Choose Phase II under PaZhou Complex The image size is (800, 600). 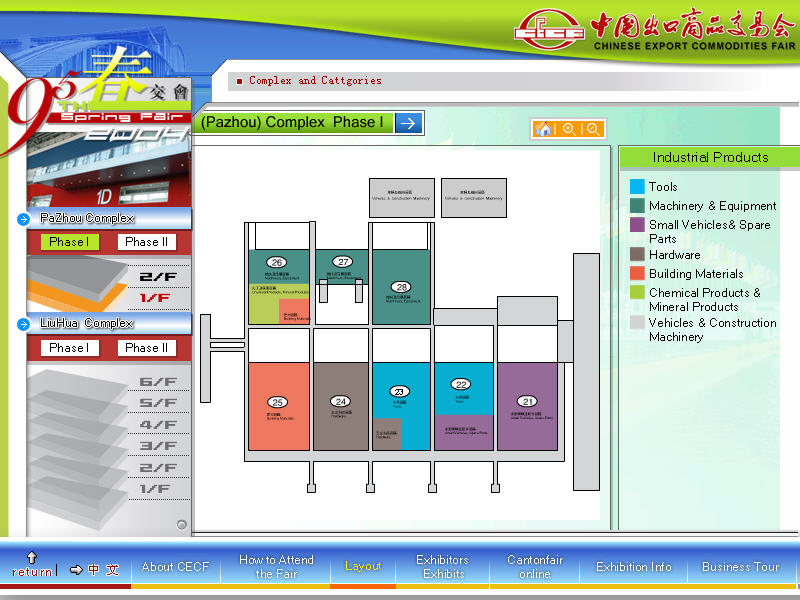pos(147,242)
